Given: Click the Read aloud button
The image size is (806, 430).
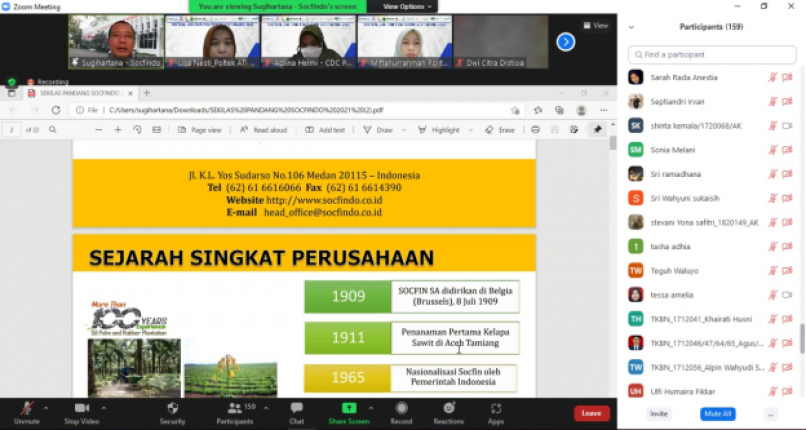Looking at the screenshot, I should [x=264, y=130].
